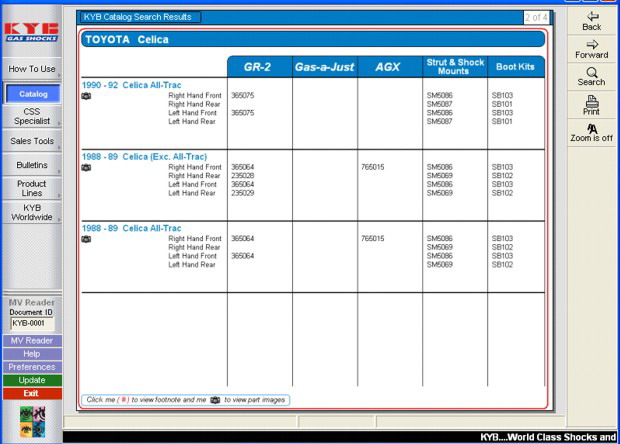620x444 pixels.
Task: Click the Document ID input field
Action: (31, 324)
